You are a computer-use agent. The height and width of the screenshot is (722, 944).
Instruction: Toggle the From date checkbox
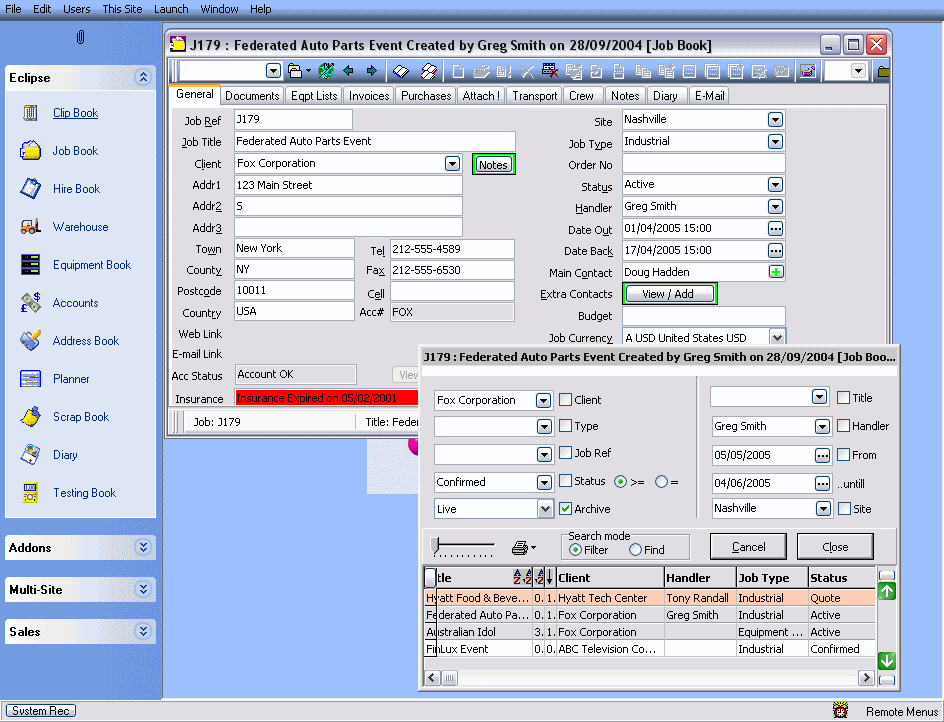point(843,455)
